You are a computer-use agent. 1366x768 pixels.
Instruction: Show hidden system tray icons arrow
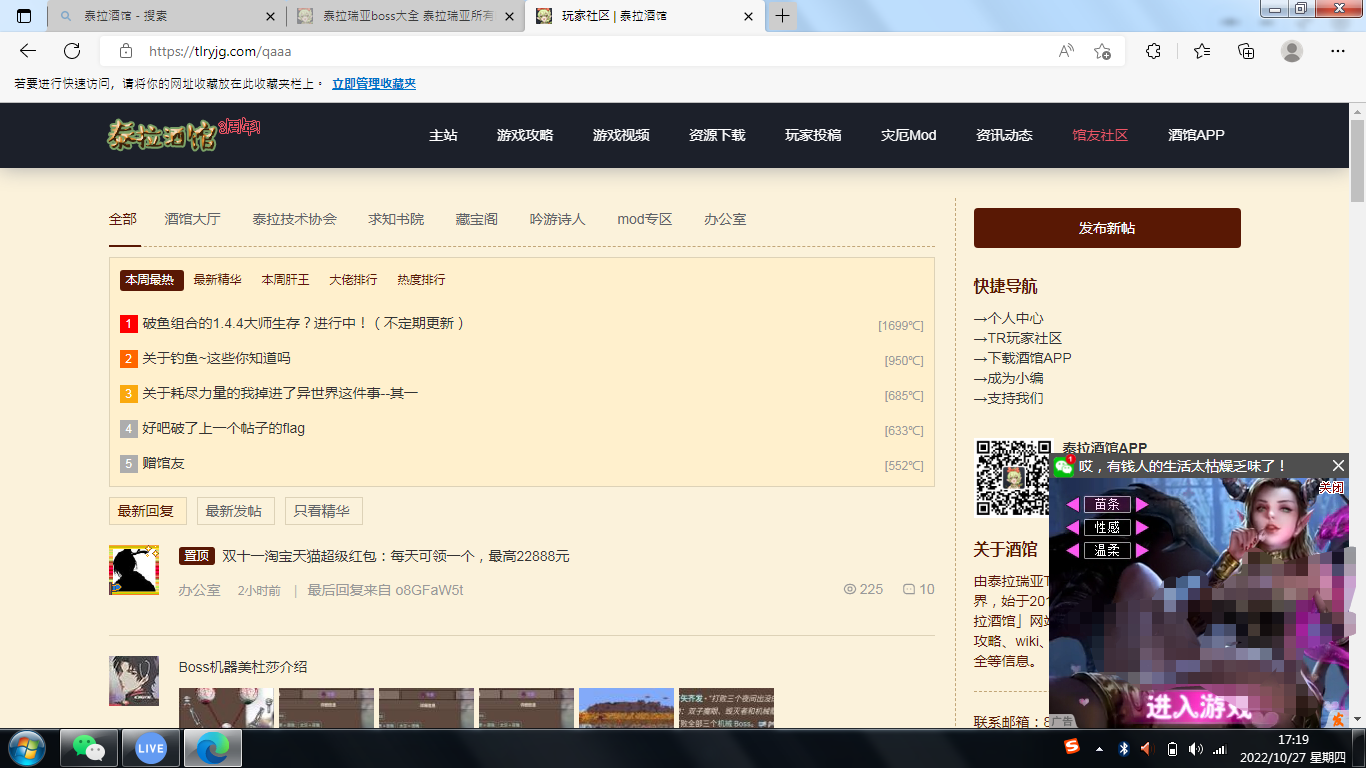[1100, 748]
